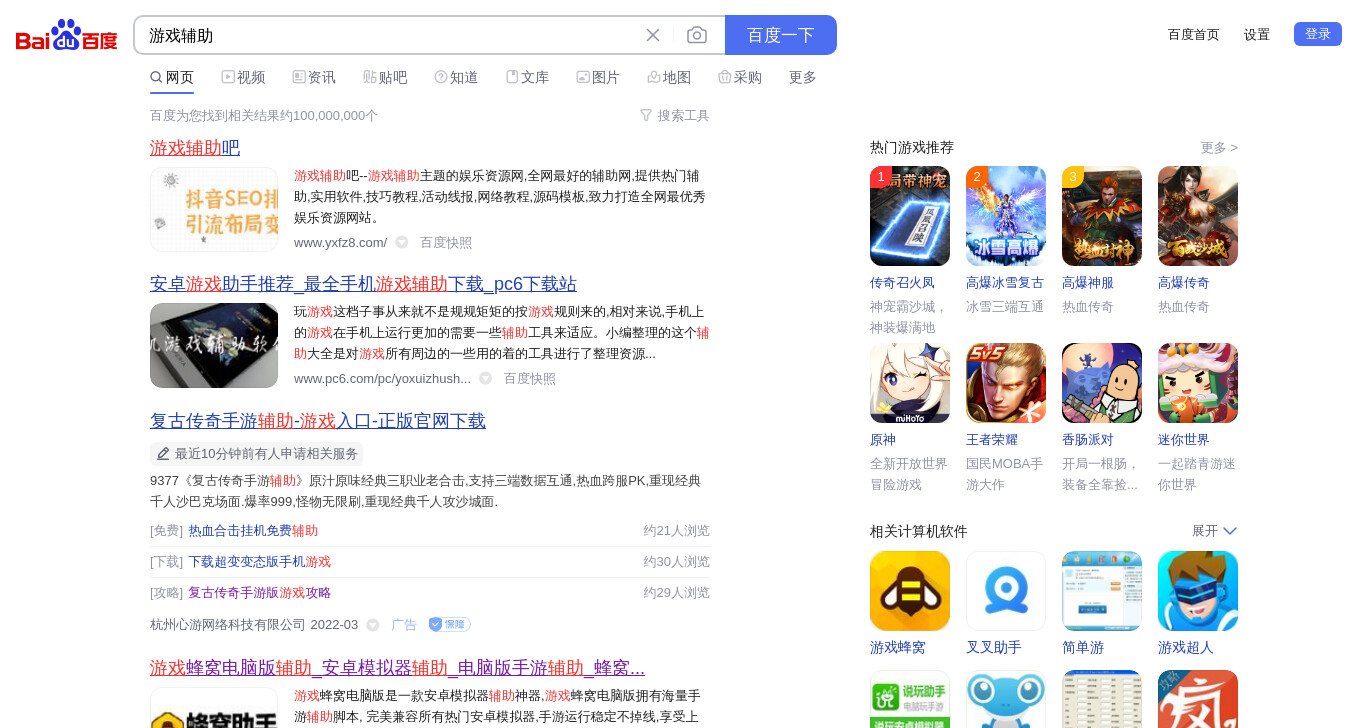
Task: Switch to the 视频 tab
Action: [x=243, y=77]
